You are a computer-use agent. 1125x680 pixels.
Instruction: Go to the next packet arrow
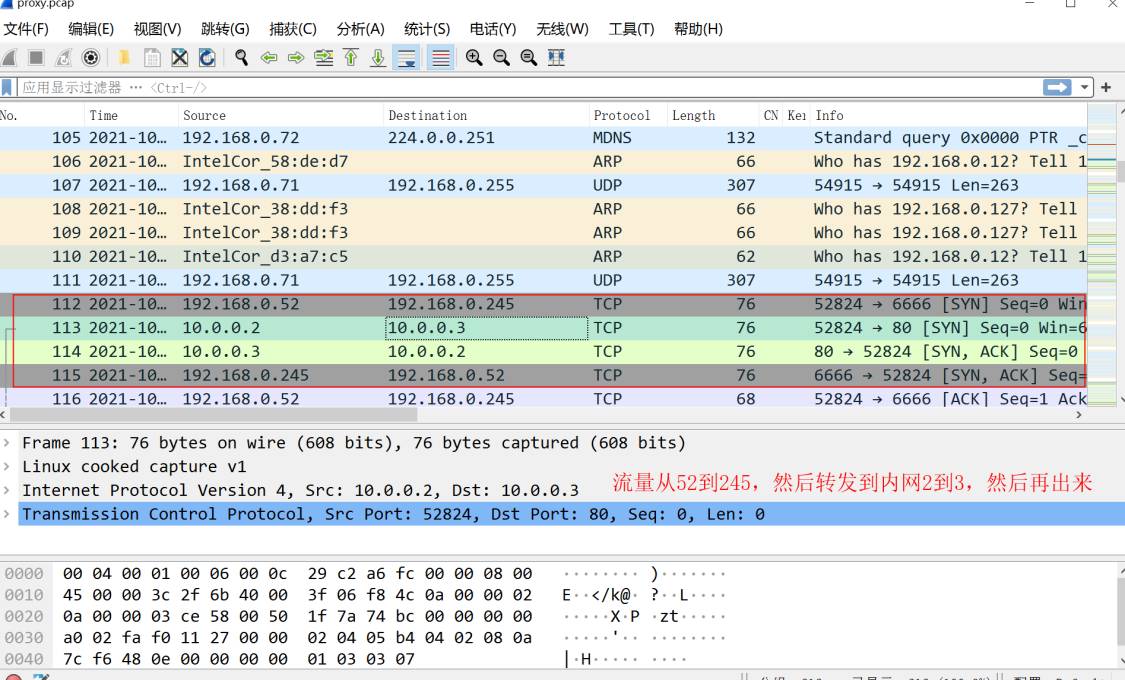[296, 58]
